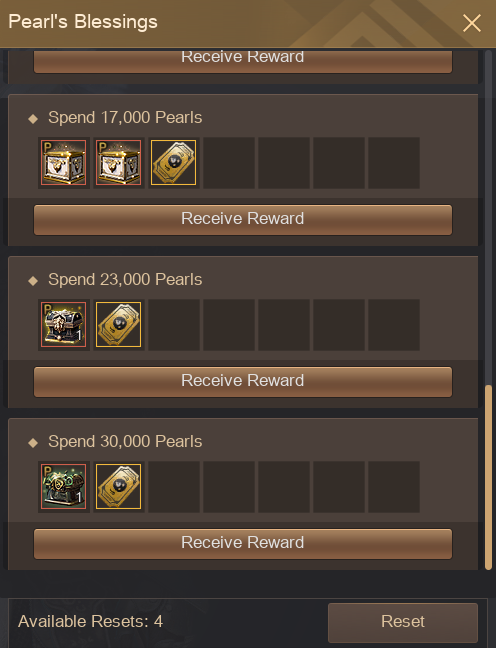496x648 pixels.
Task: Click partially visible Receive Reward button at top
Action: [x=243, y=62]
